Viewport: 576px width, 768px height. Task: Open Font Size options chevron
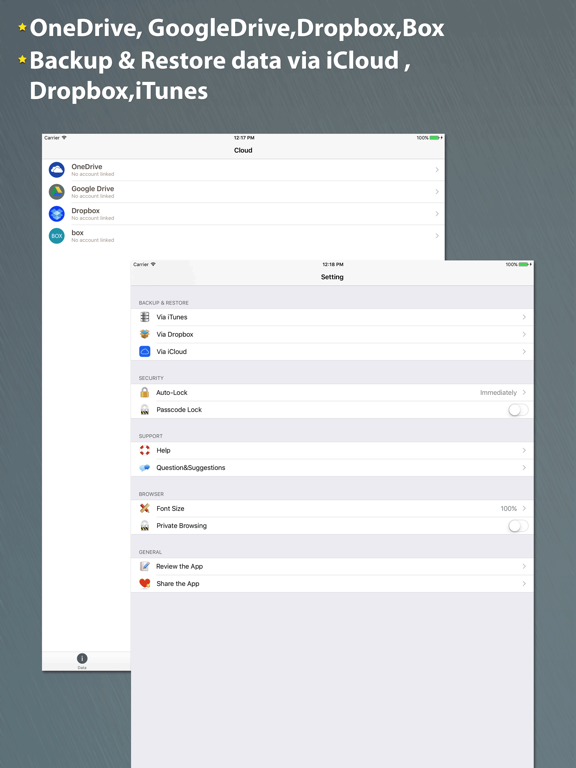[524, 508]
